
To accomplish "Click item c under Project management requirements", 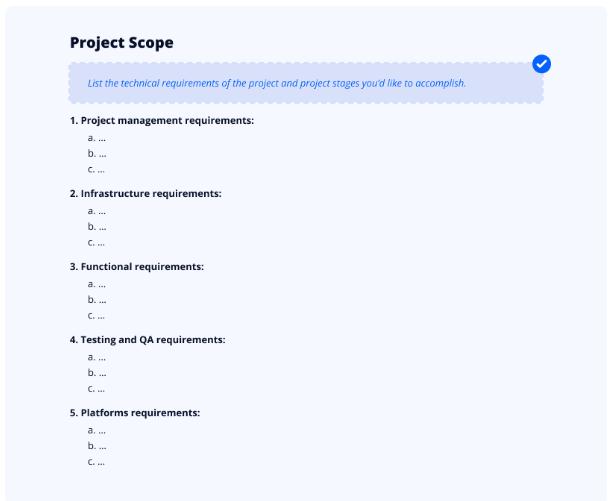I will tap(96, 170).
